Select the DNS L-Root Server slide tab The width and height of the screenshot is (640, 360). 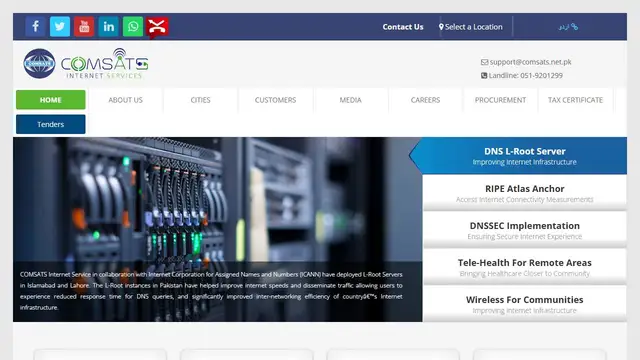518,156
